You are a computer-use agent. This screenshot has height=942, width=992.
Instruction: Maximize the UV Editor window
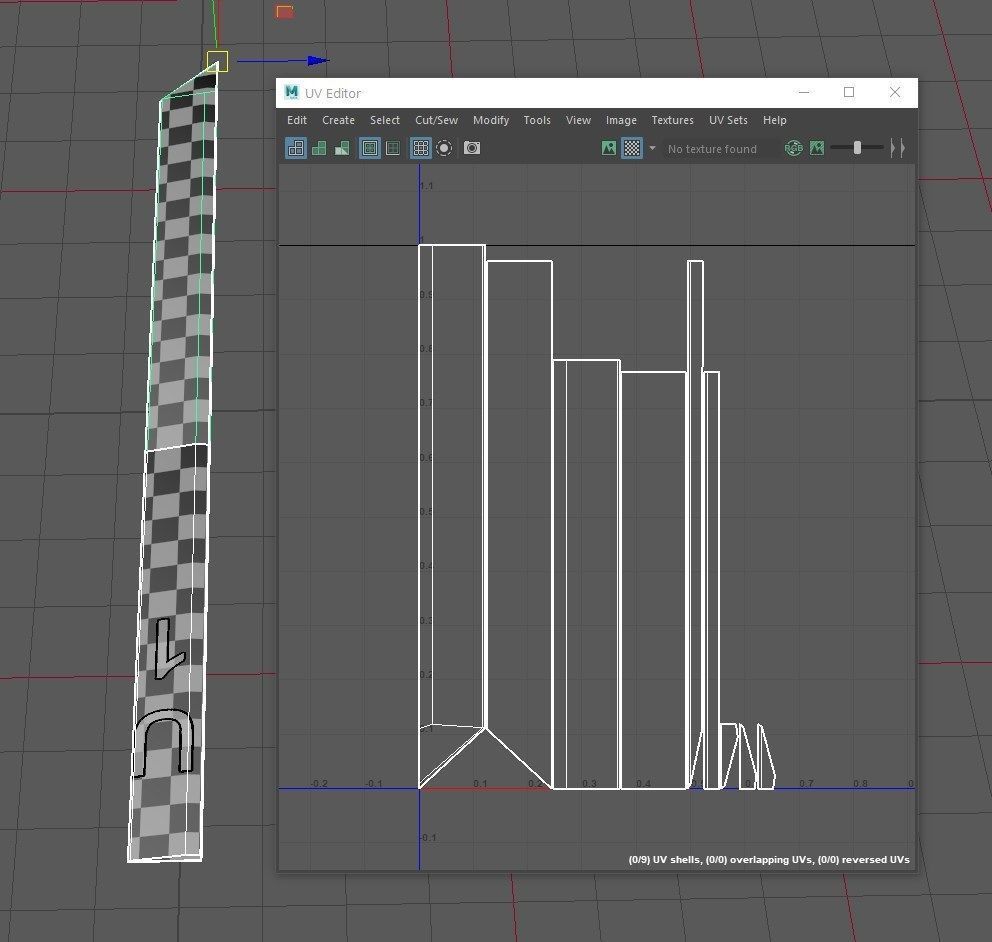(849, 92)
